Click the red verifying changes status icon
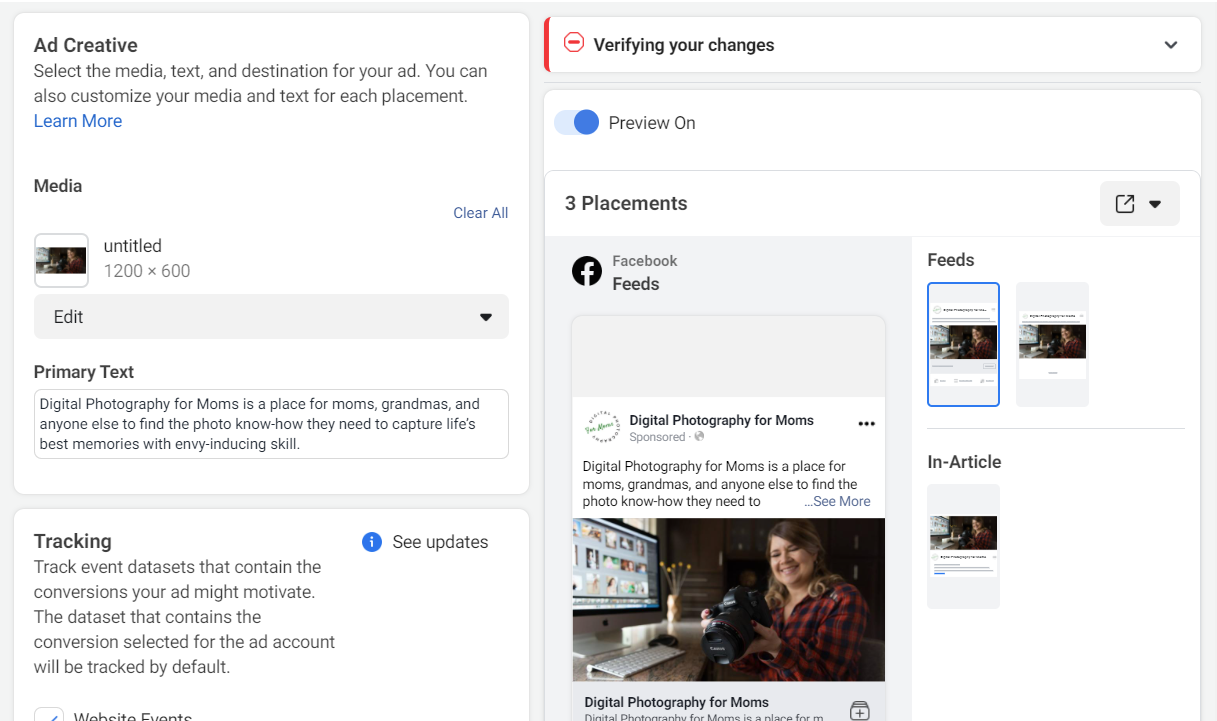Viewport: 1217px width, 721px height. click(x=574, y=43)
